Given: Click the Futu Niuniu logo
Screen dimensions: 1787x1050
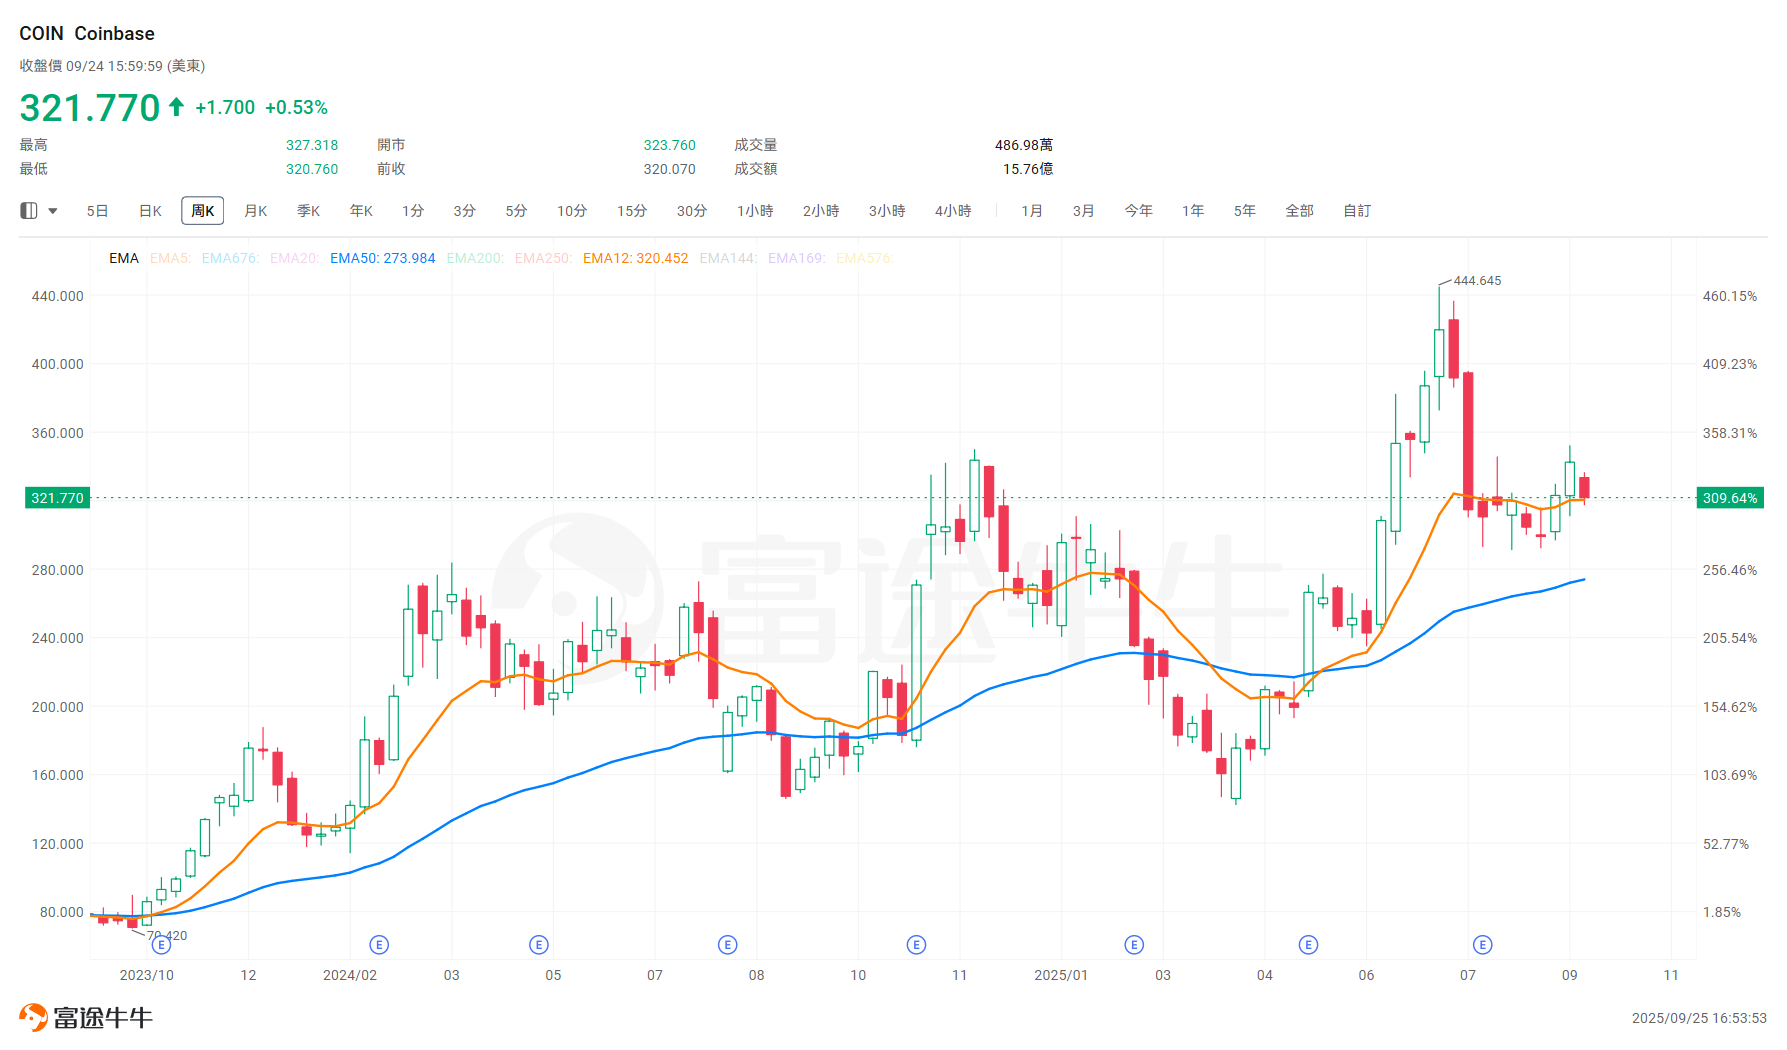Looking at the screenshot, I should [x=85, y=1015].
